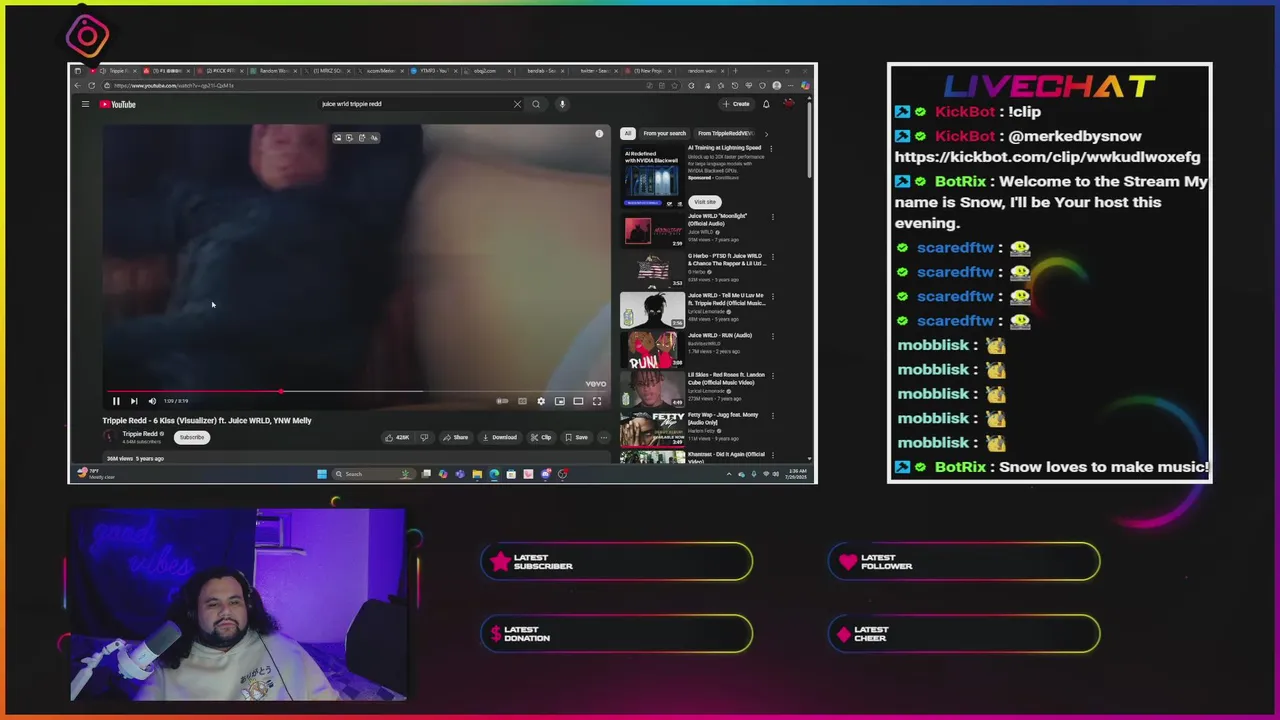Open File Explorer from taskbar
1280x720 pixels.
tap(477, 474)
